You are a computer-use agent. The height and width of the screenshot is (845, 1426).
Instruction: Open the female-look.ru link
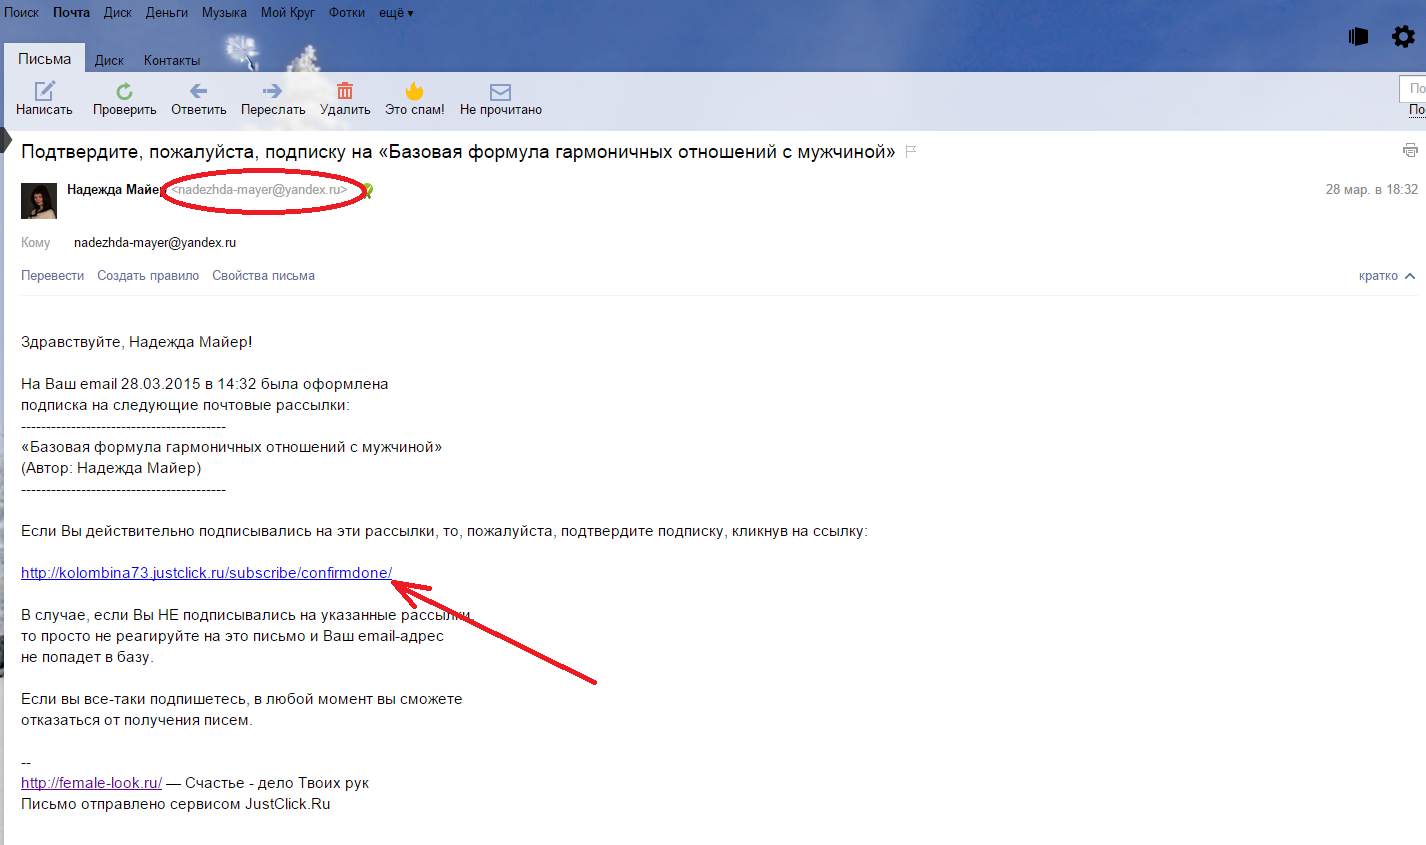pyautogui.click(x=91, y=783)
